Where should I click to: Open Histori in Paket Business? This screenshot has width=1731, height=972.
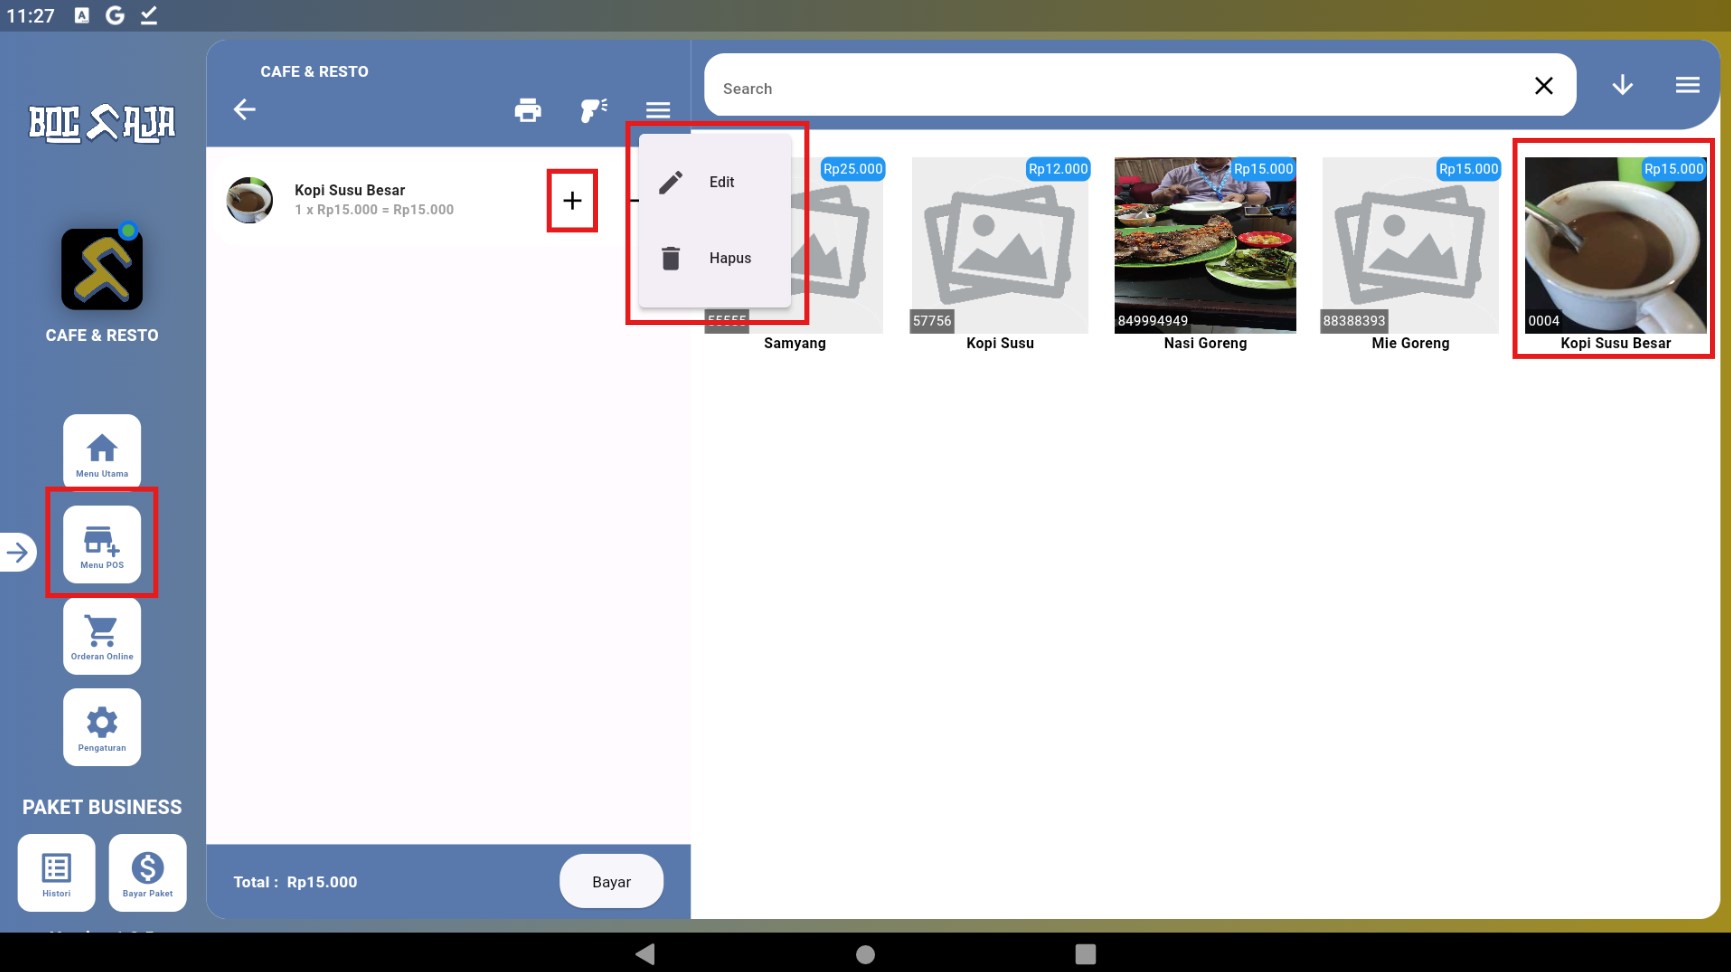[56, 873]
